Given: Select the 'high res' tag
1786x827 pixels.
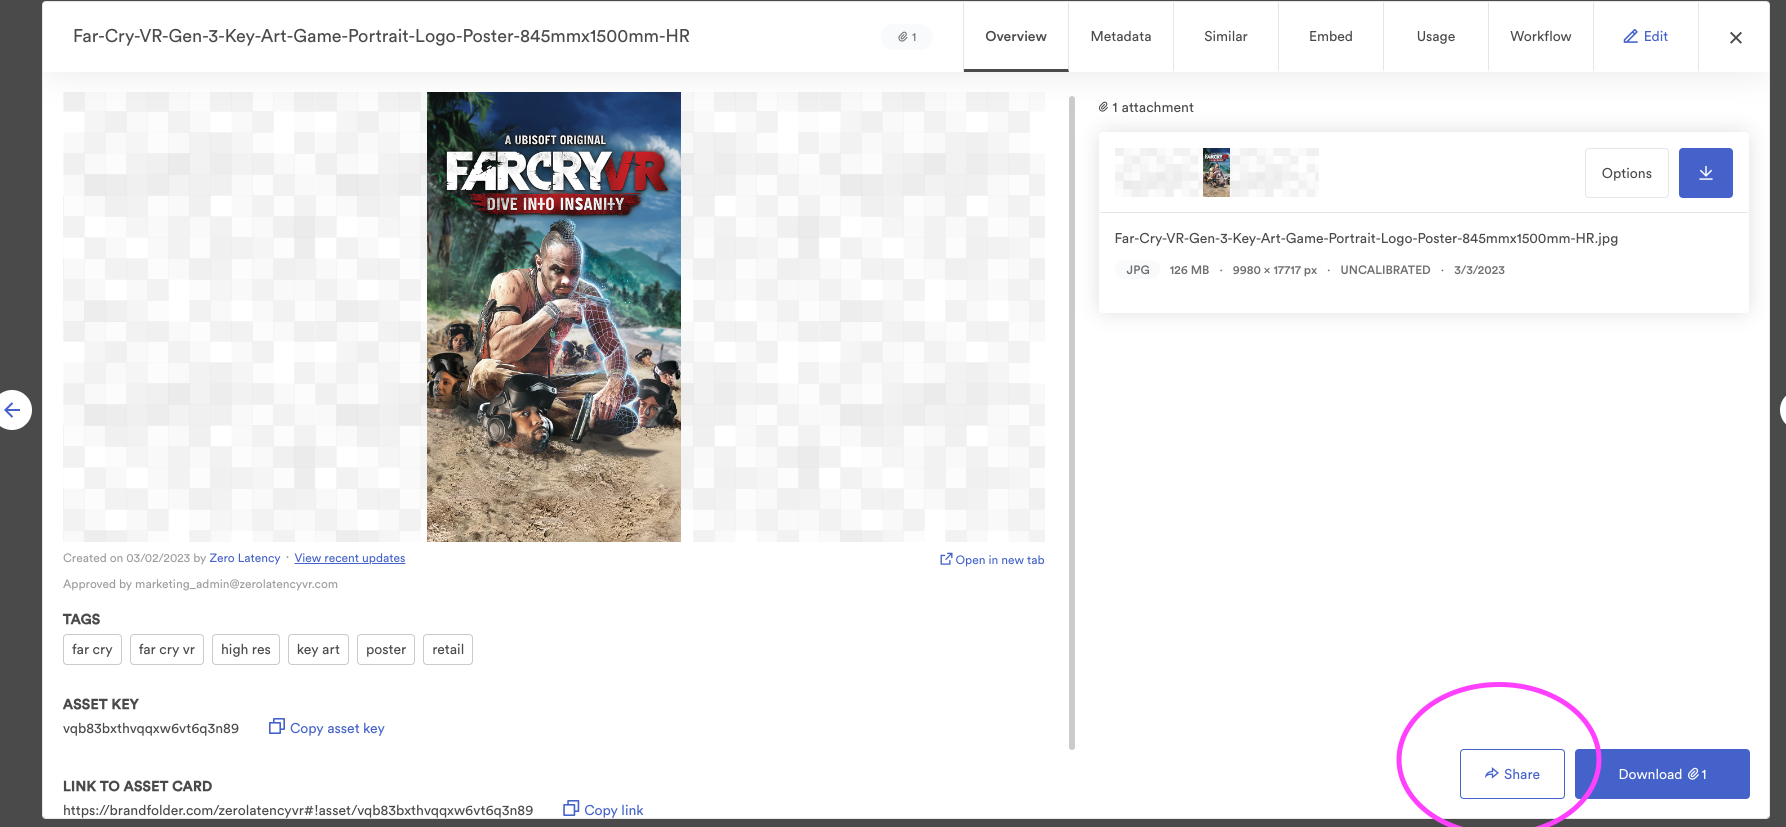Looking at the screenshot, I should (x=246, y=649).
